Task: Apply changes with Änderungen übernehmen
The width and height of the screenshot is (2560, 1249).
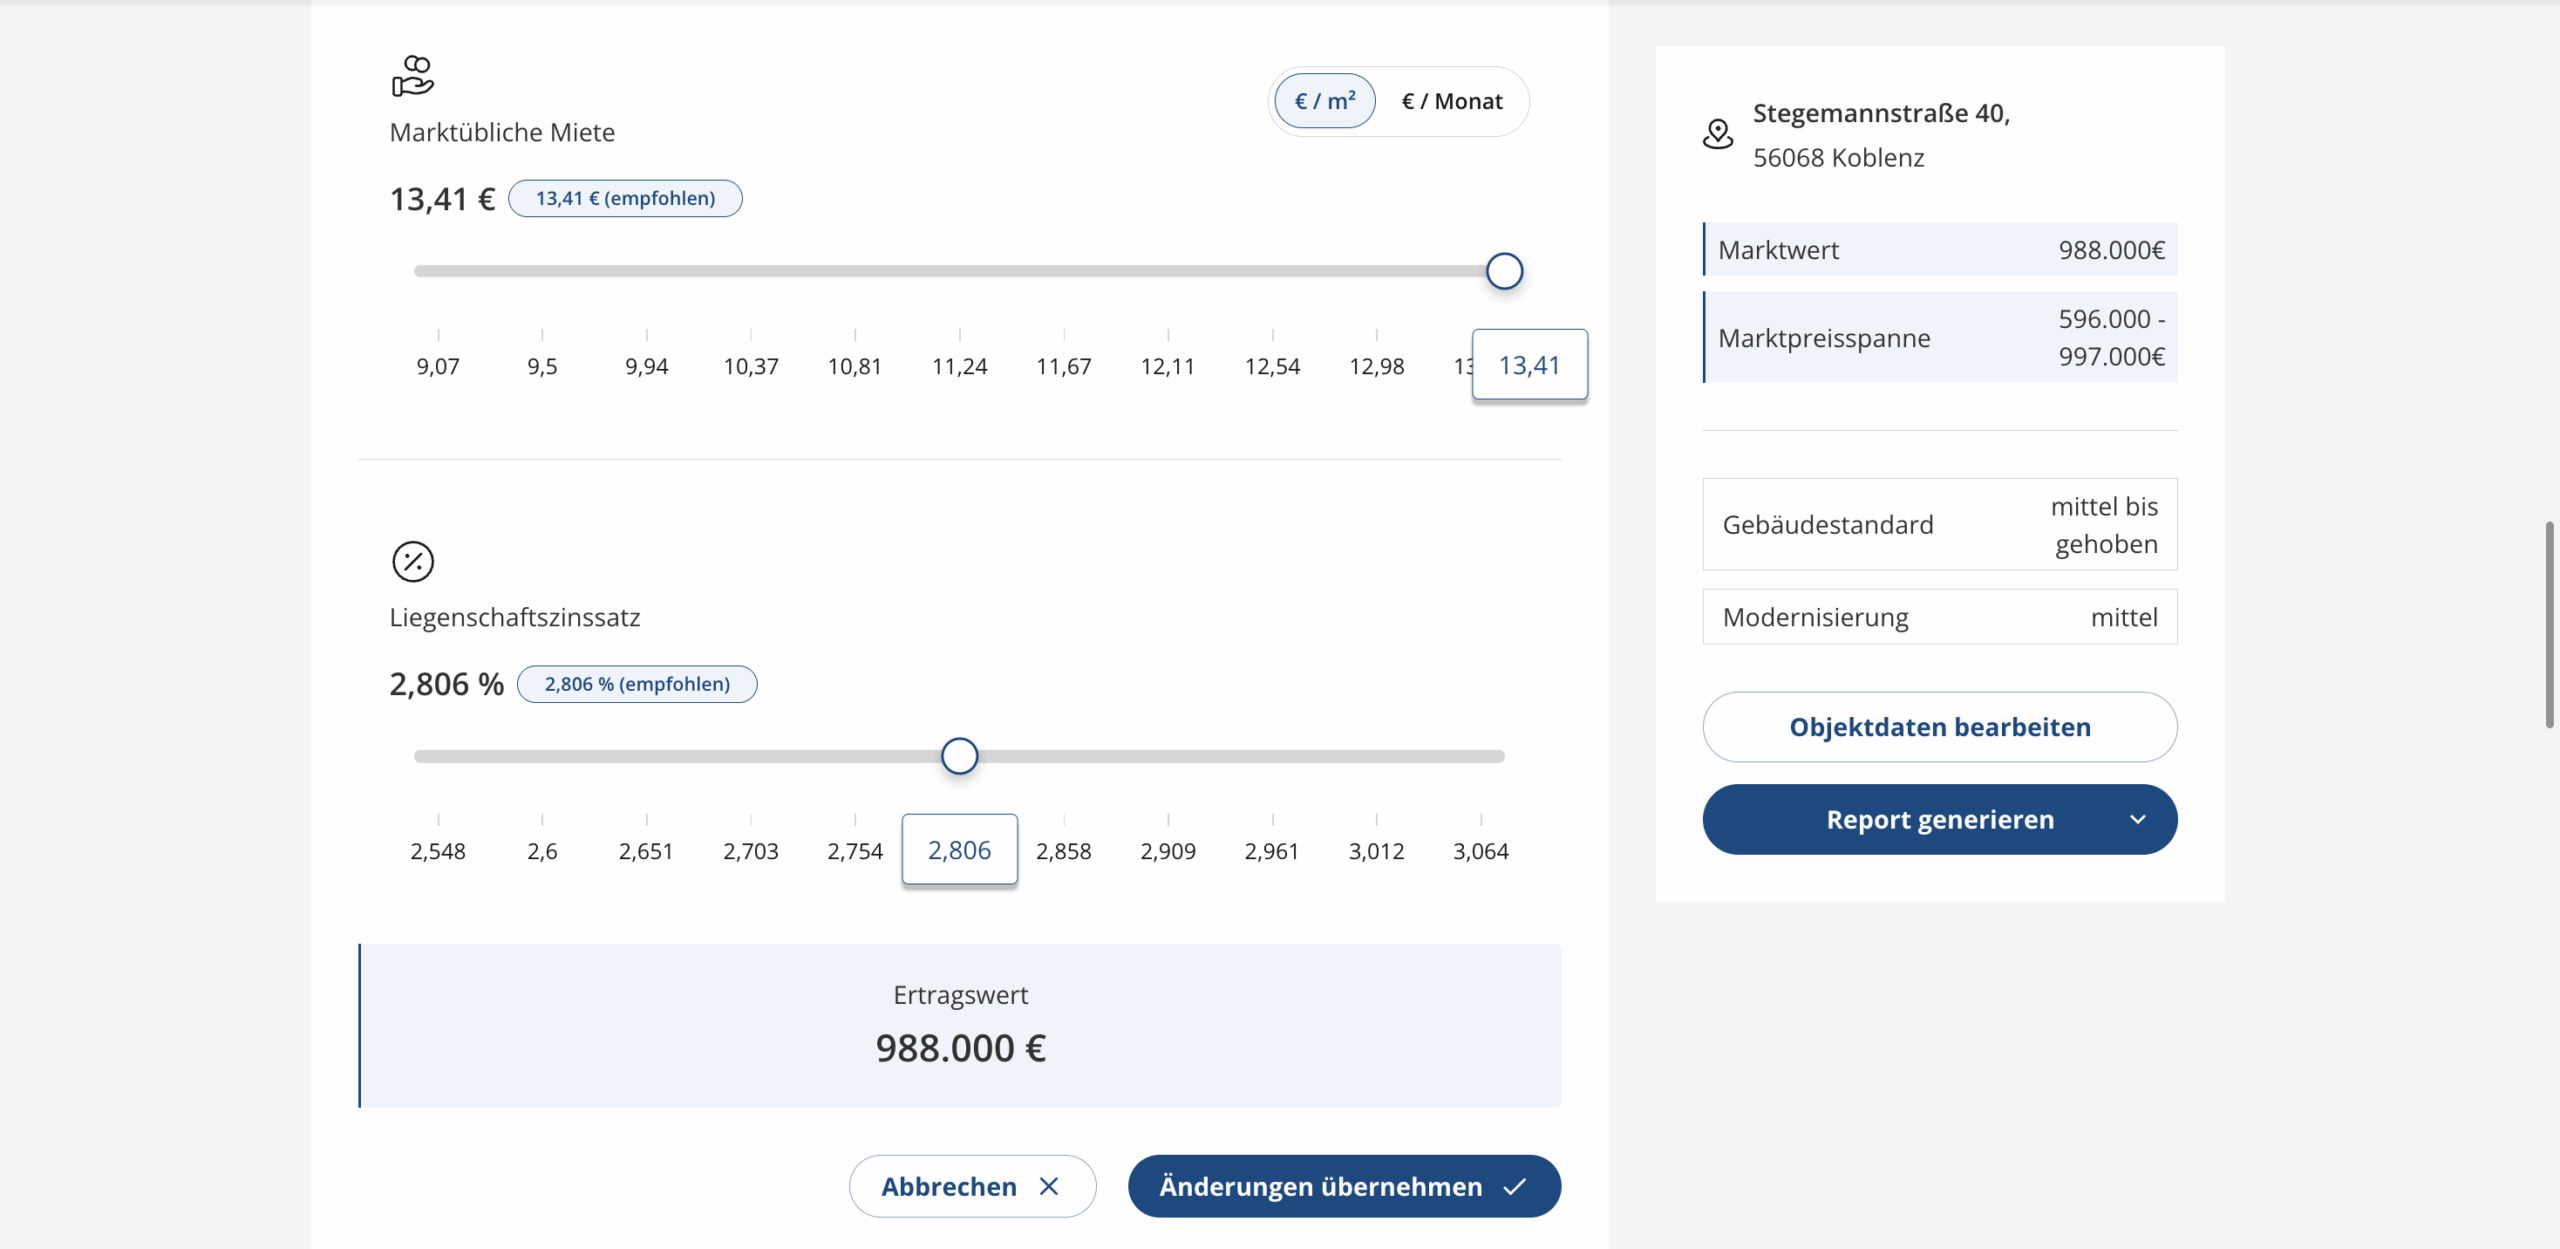Action: [x=1343, y=1186]
